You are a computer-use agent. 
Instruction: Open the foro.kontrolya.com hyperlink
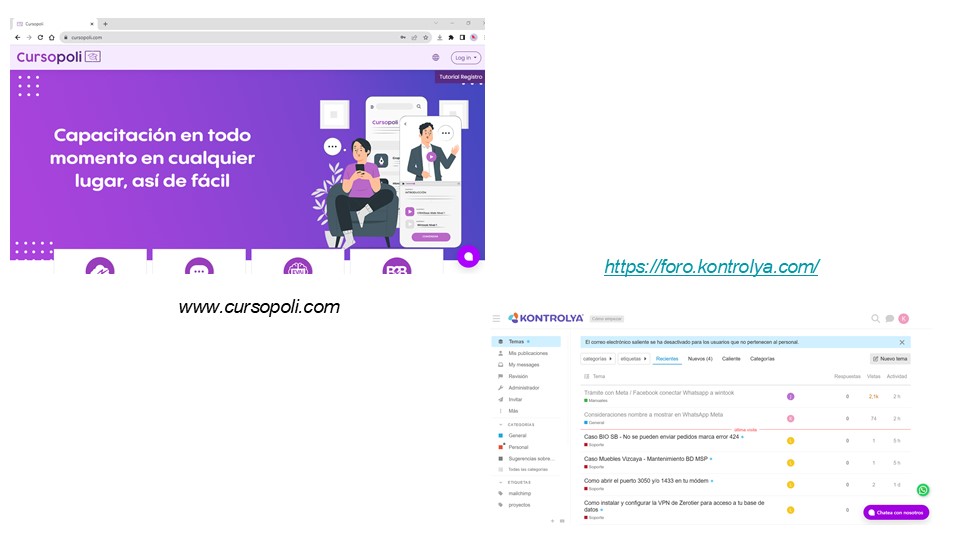click(711, 266)
